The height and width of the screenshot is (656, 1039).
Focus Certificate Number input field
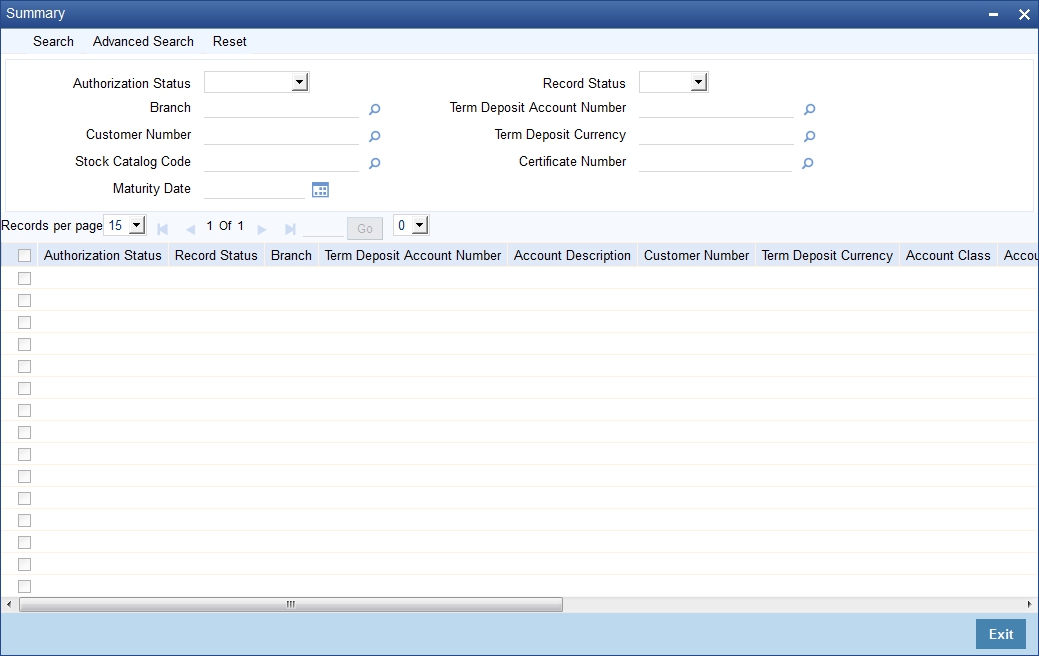click(716, 162)
